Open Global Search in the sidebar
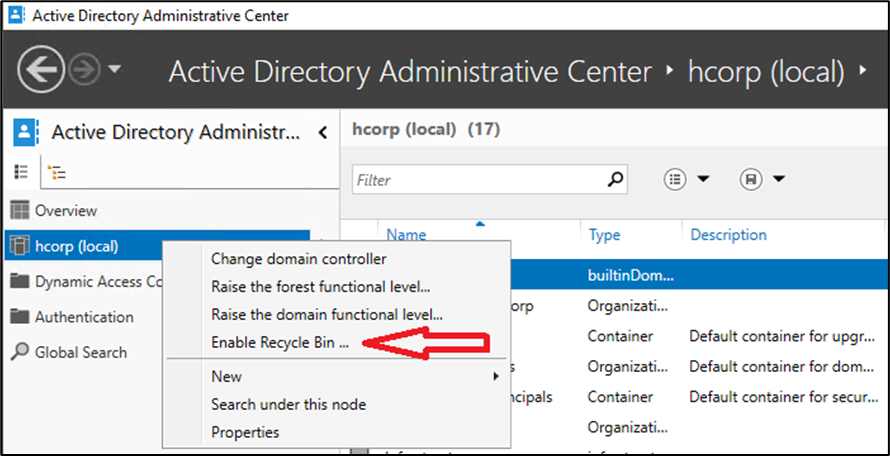The width and height of the screenshot is (890, 456). point(80,352)
